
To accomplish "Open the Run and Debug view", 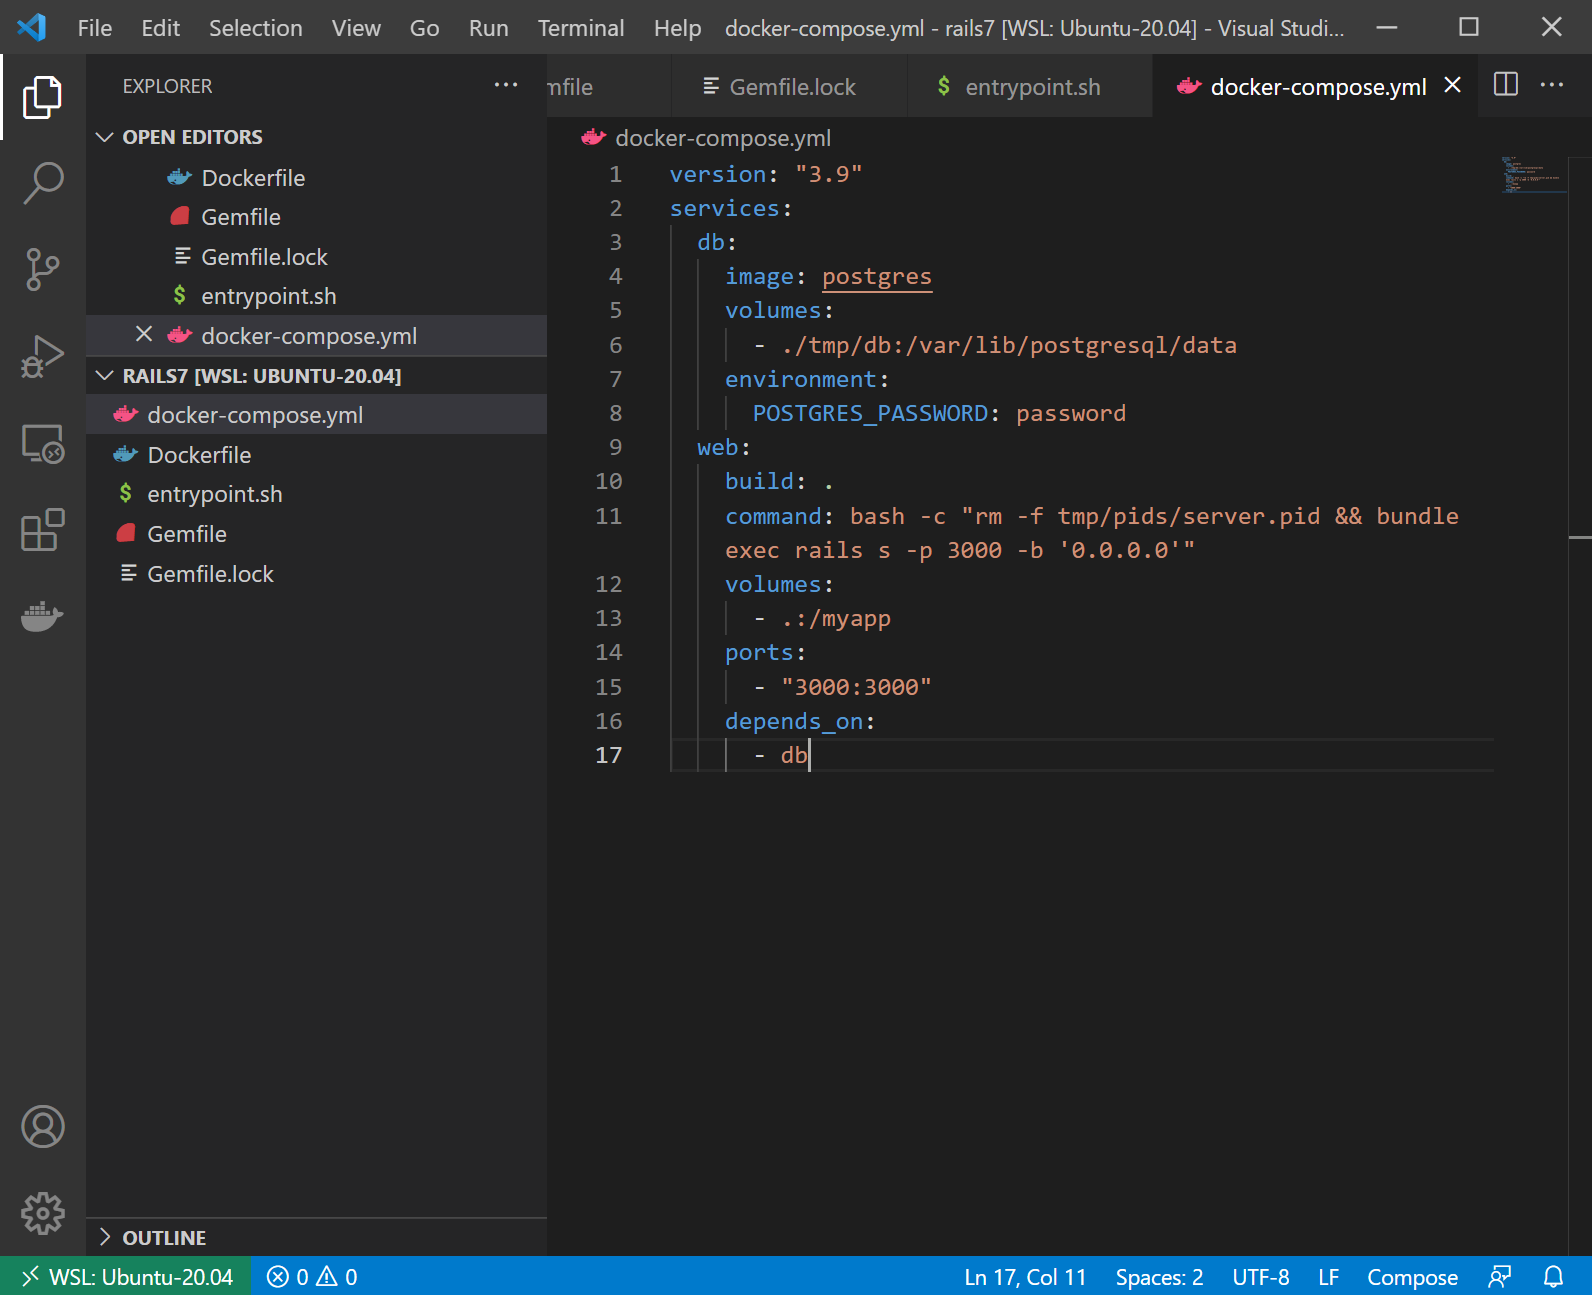I will click(42, 357).
